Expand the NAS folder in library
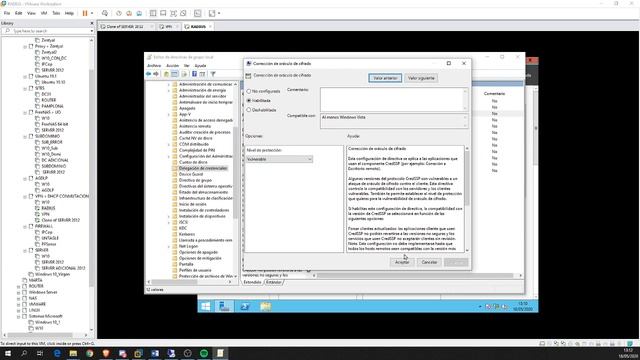This screenshot has width=640, height=360. click(19, 298)
